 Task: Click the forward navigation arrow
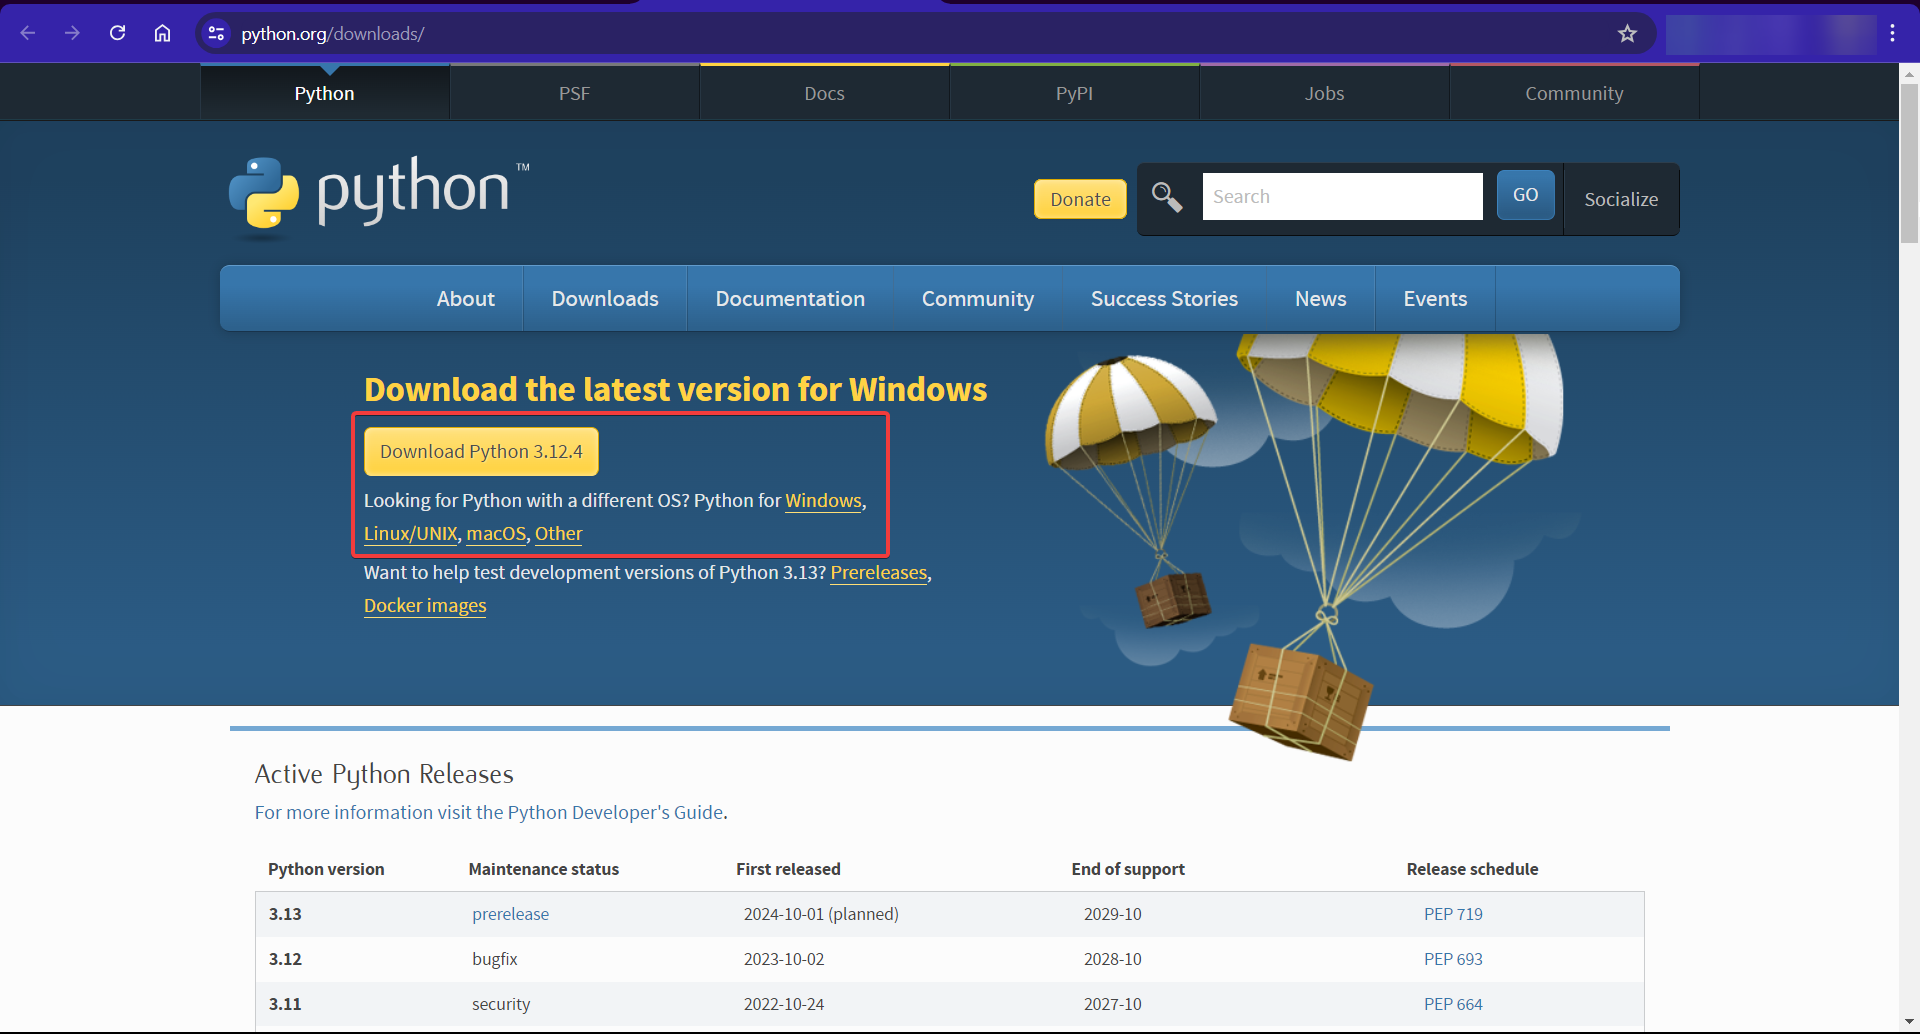(x=72, y=33)
